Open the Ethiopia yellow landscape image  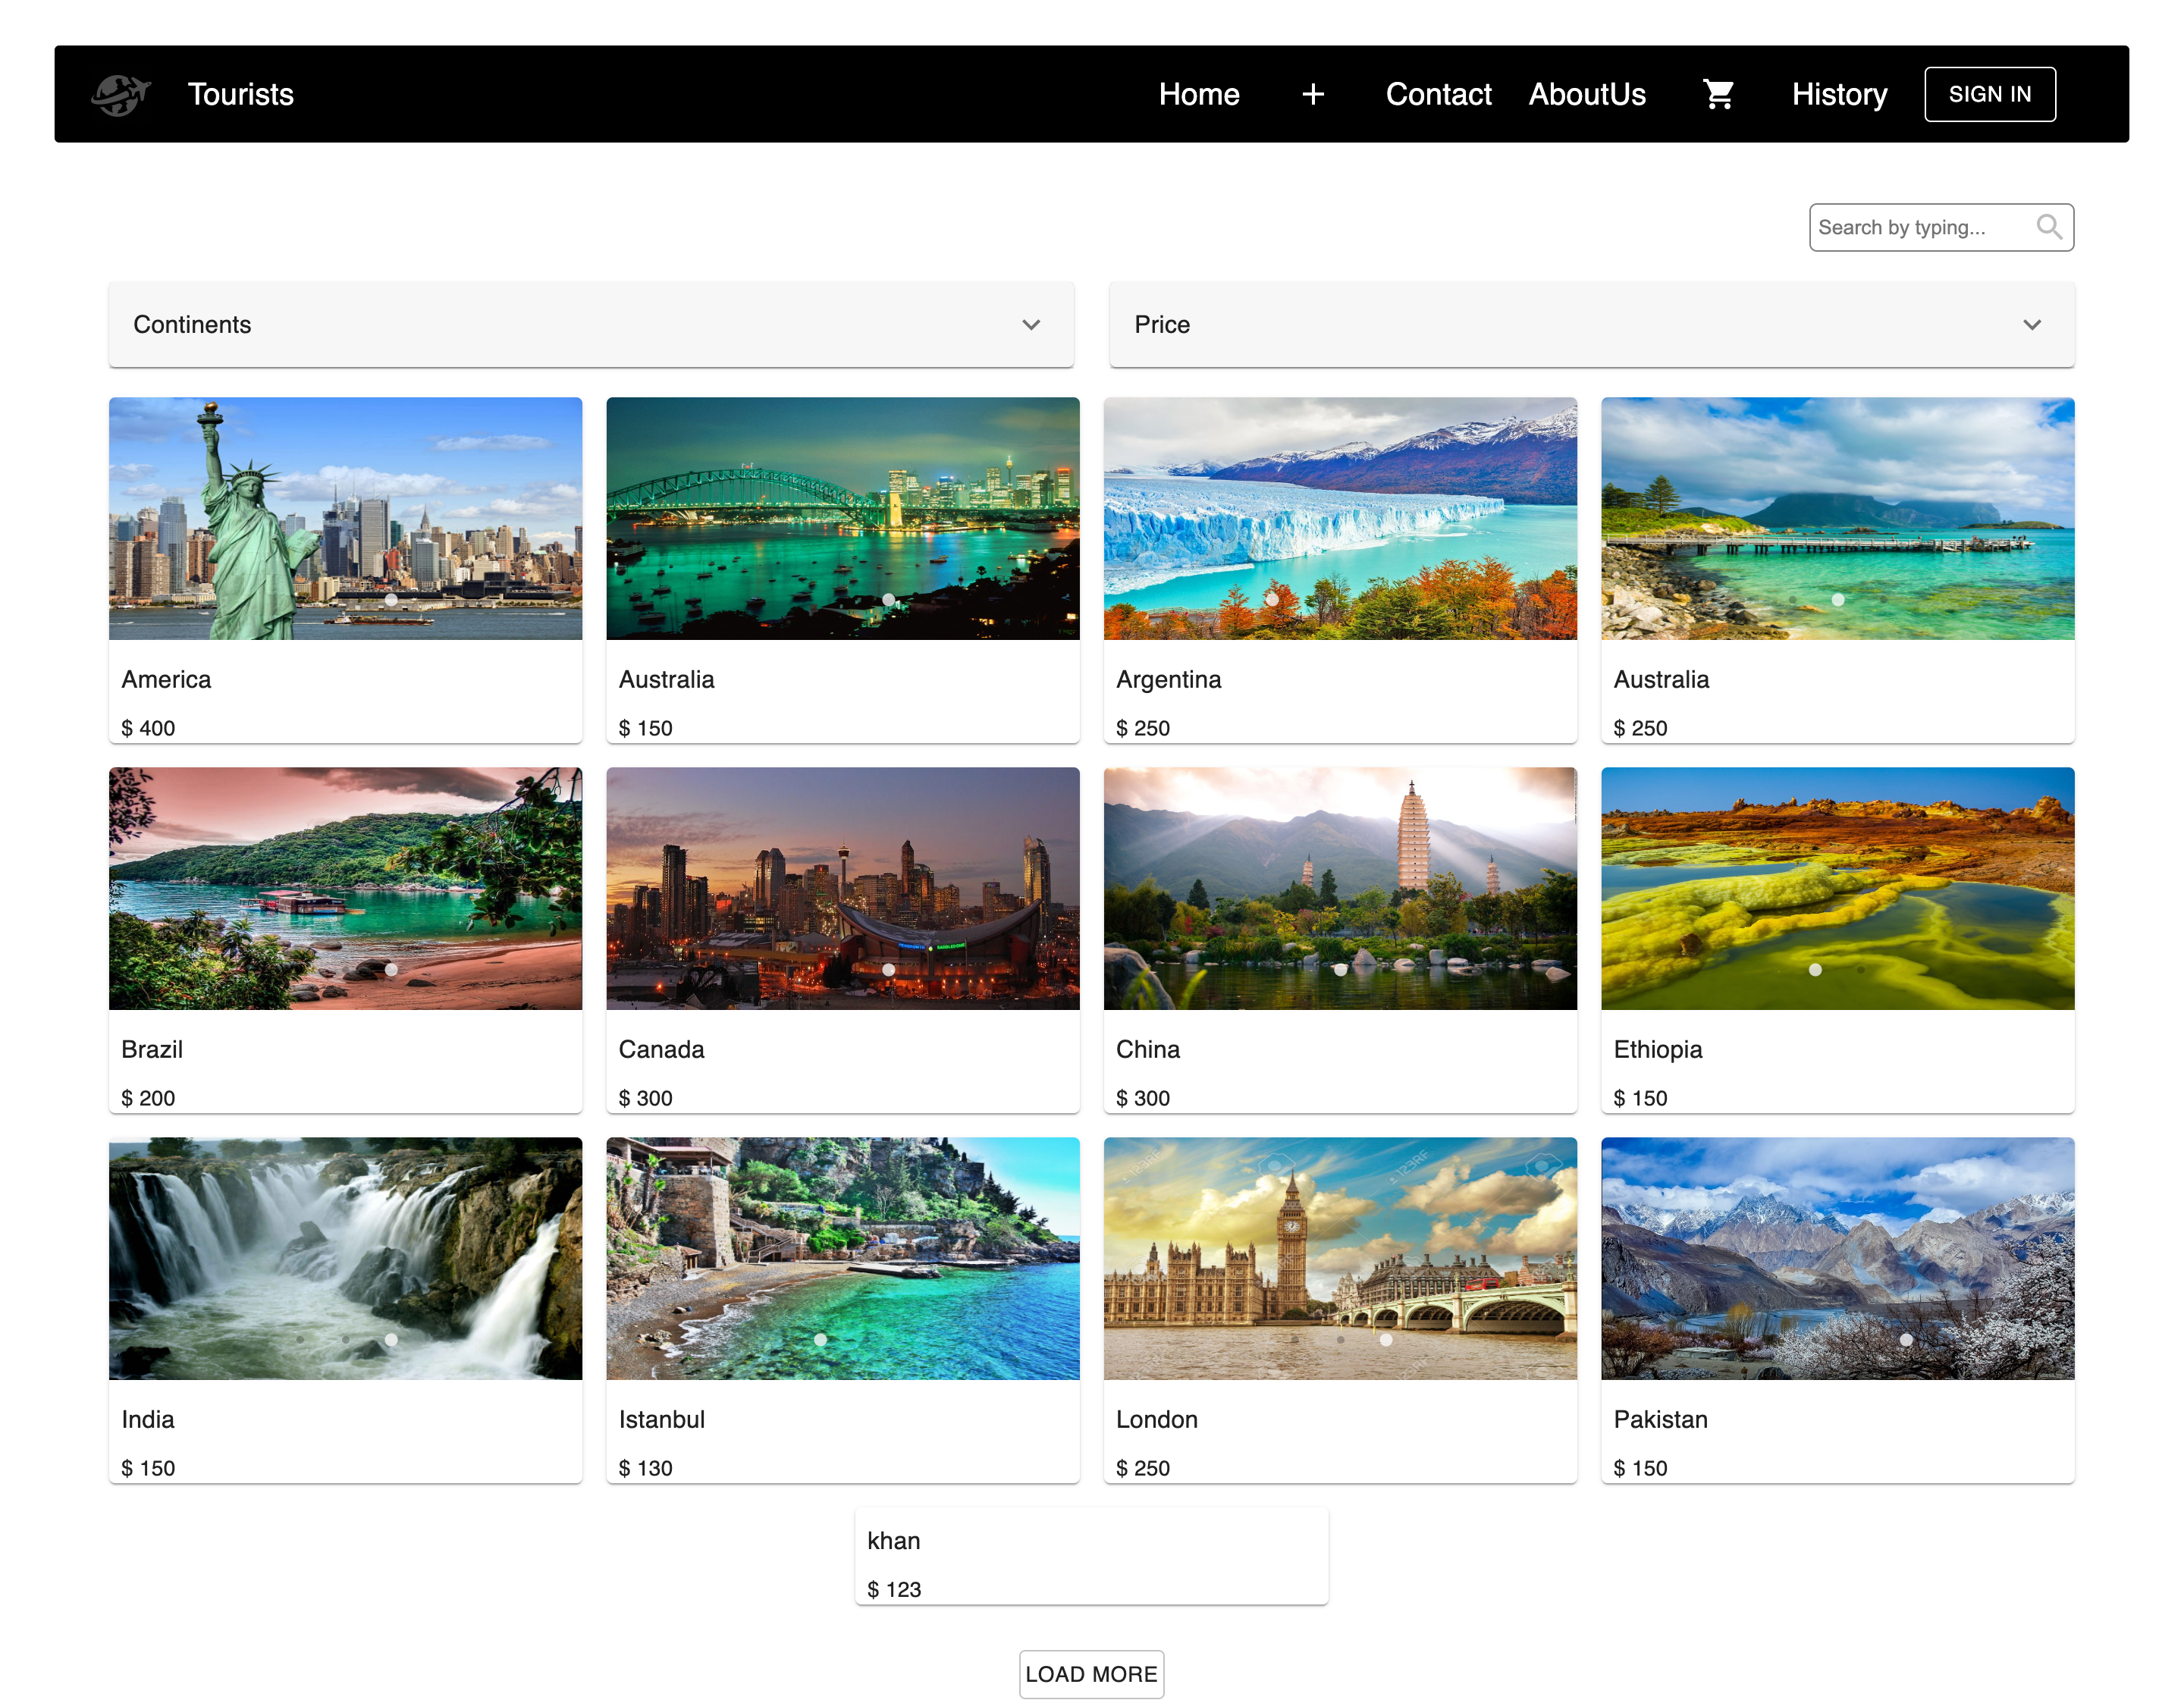pos(1838,889)
